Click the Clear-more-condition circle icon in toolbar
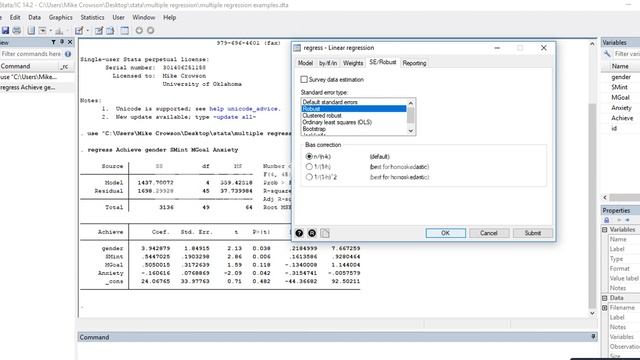 139,31
